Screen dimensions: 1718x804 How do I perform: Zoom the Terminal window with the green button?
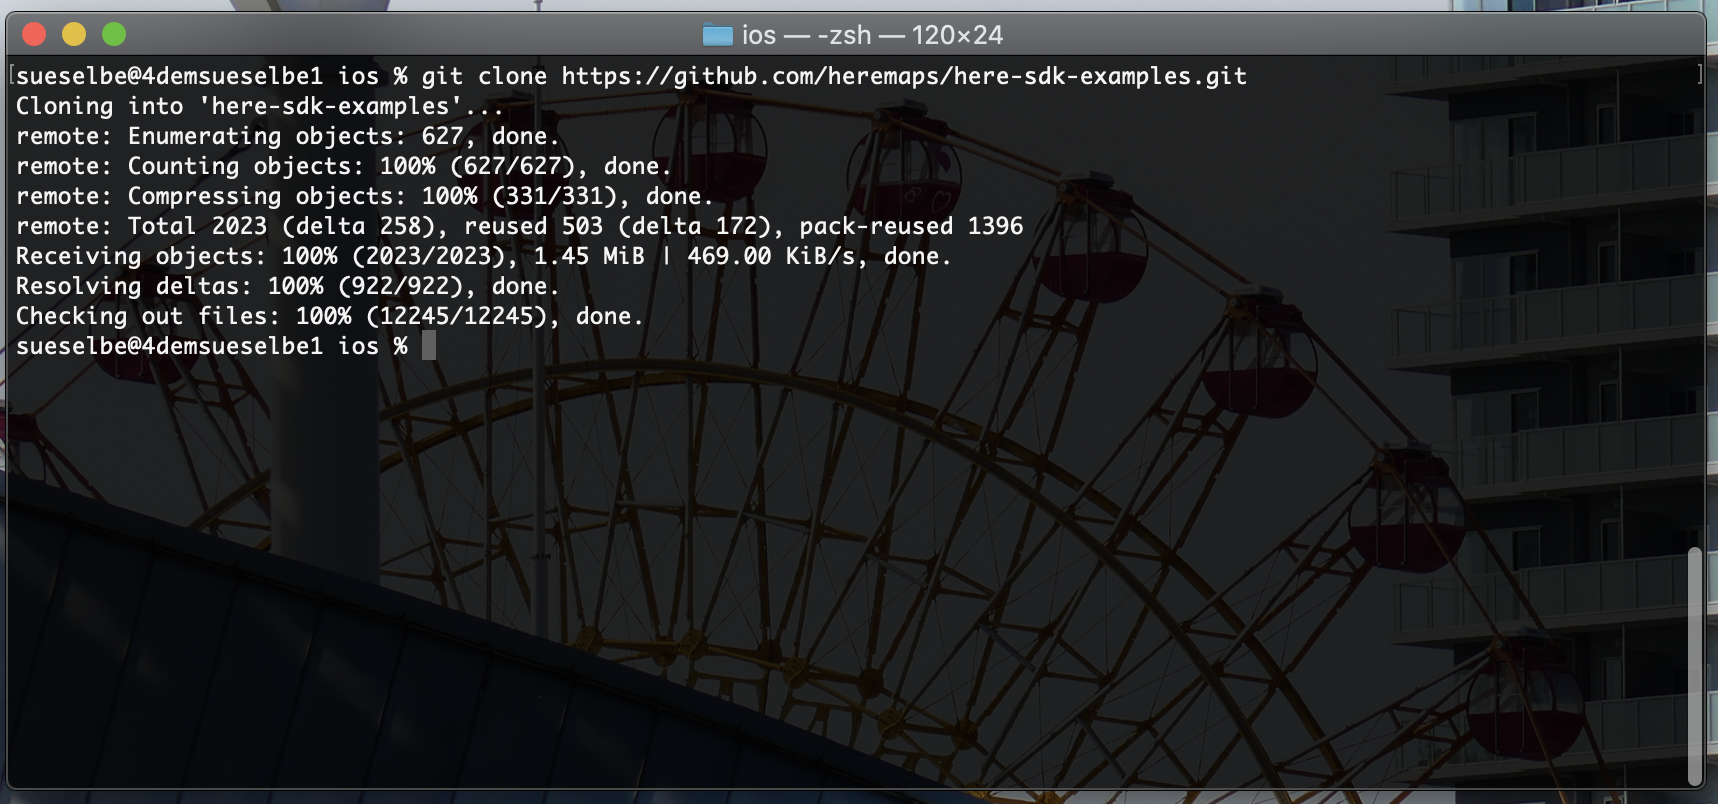(x=114, y=35)
